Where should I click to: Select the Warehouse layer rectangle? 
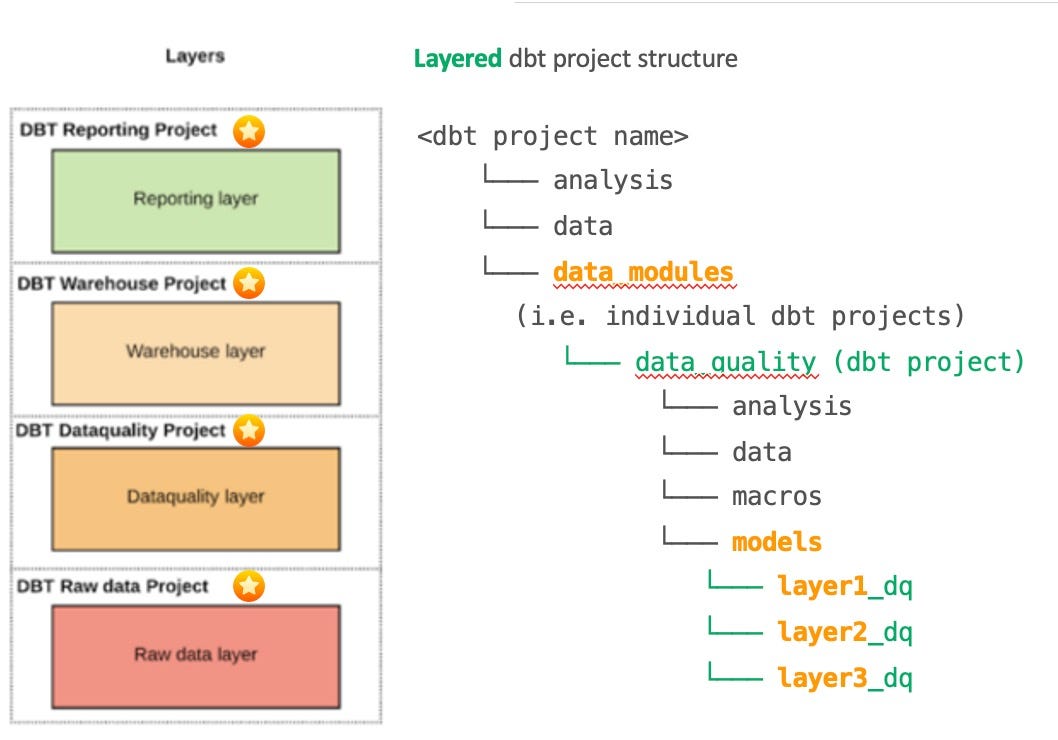(196, 350)
